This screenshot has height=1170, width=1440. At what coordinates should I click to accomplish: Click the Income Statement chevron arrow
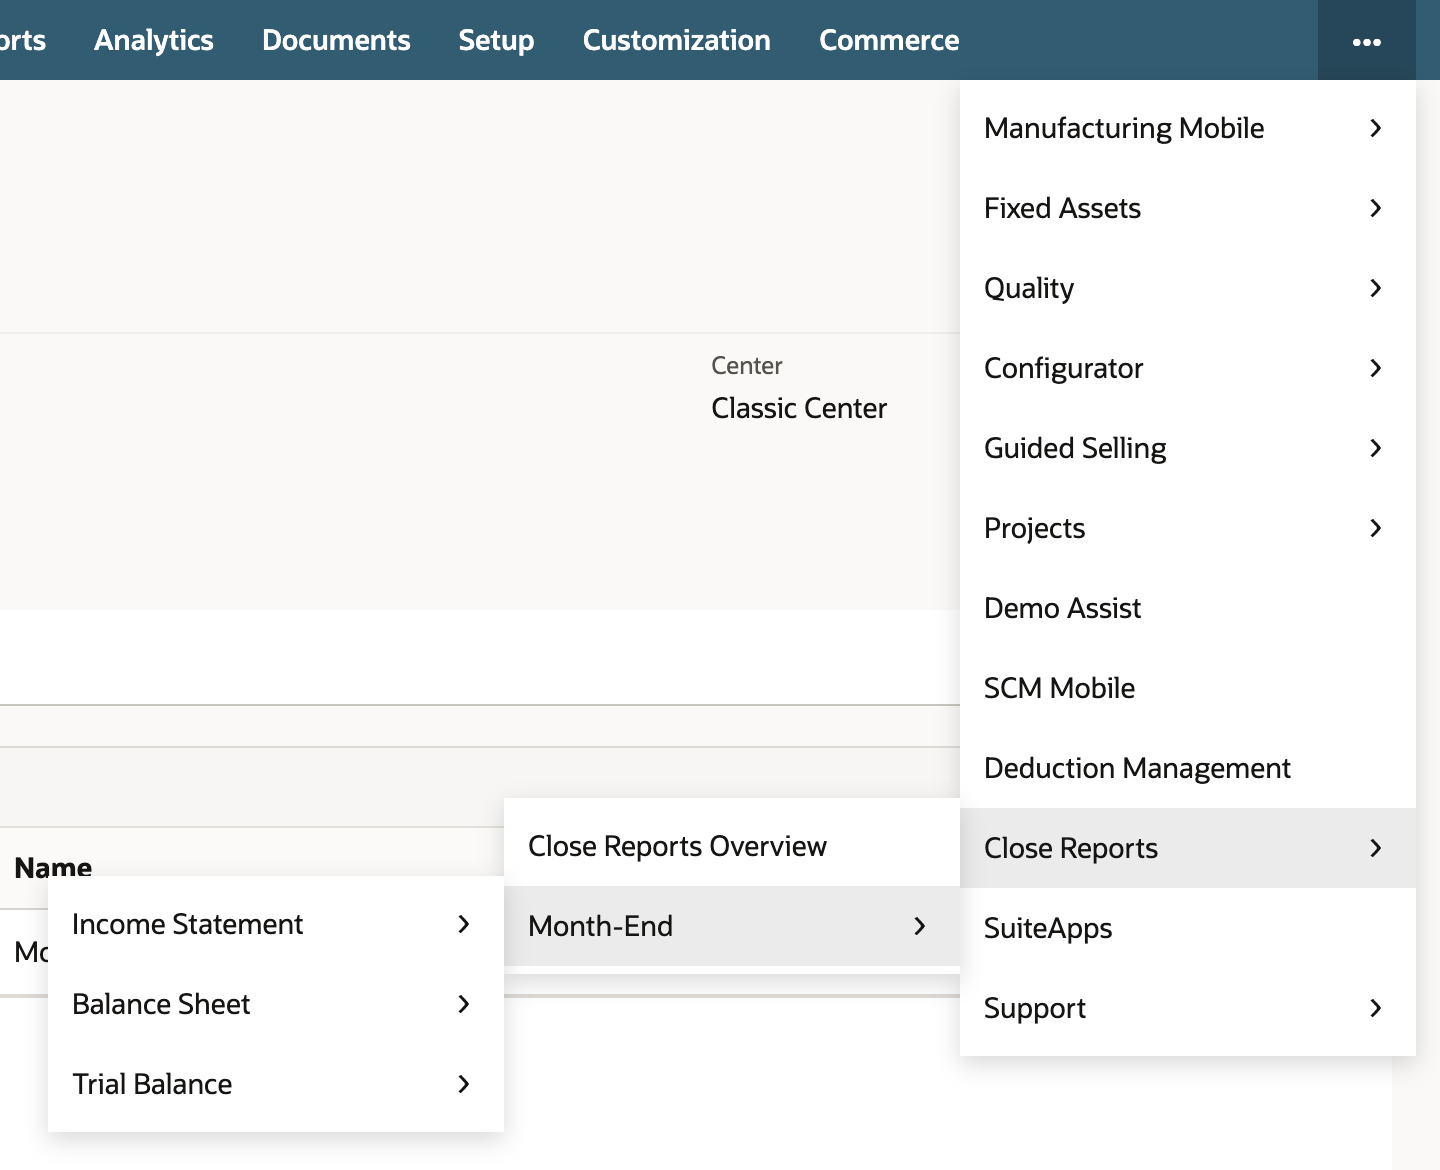click(464, 924)
